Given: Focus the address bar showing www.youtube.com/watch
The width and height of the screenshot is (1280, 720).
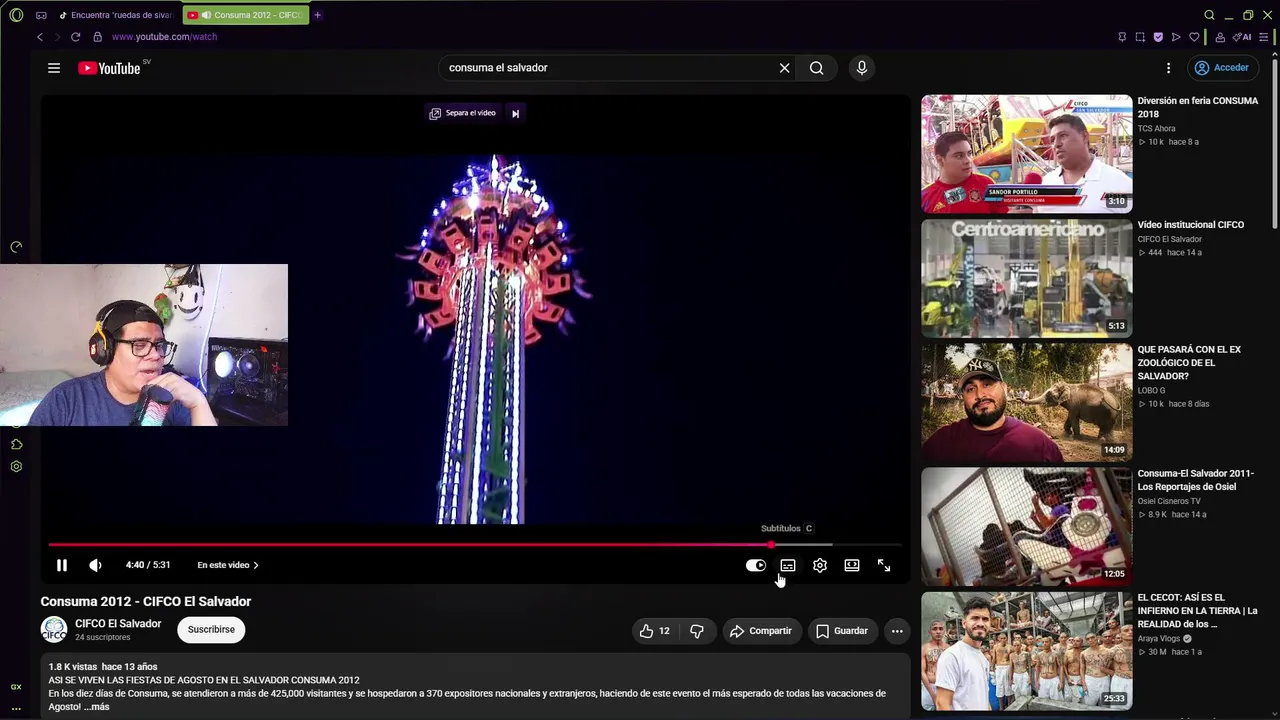Looking at the screenshot, I should (x=164, y=37).
